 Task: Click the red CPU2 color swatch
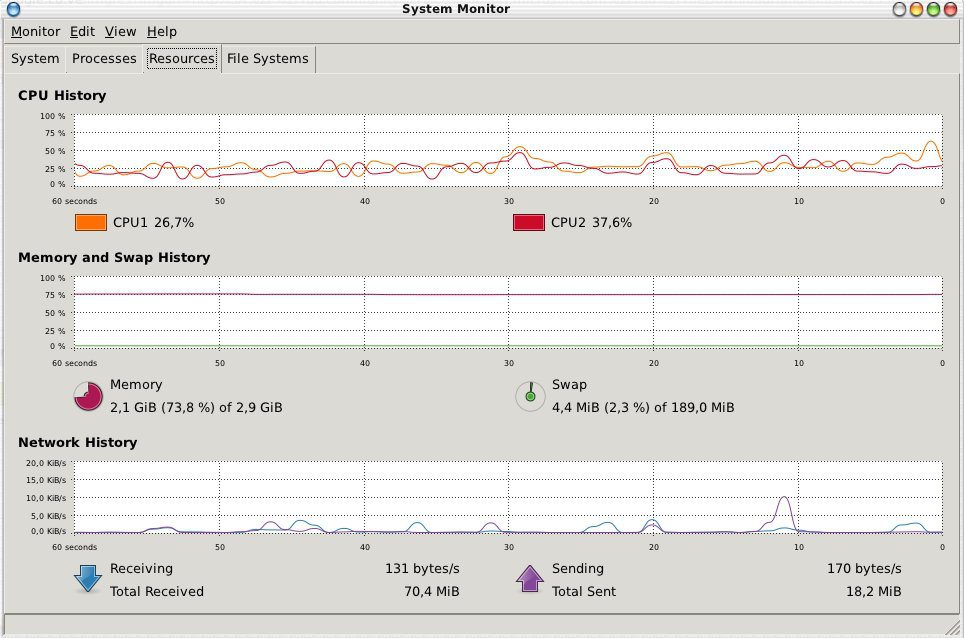(529, 223)
